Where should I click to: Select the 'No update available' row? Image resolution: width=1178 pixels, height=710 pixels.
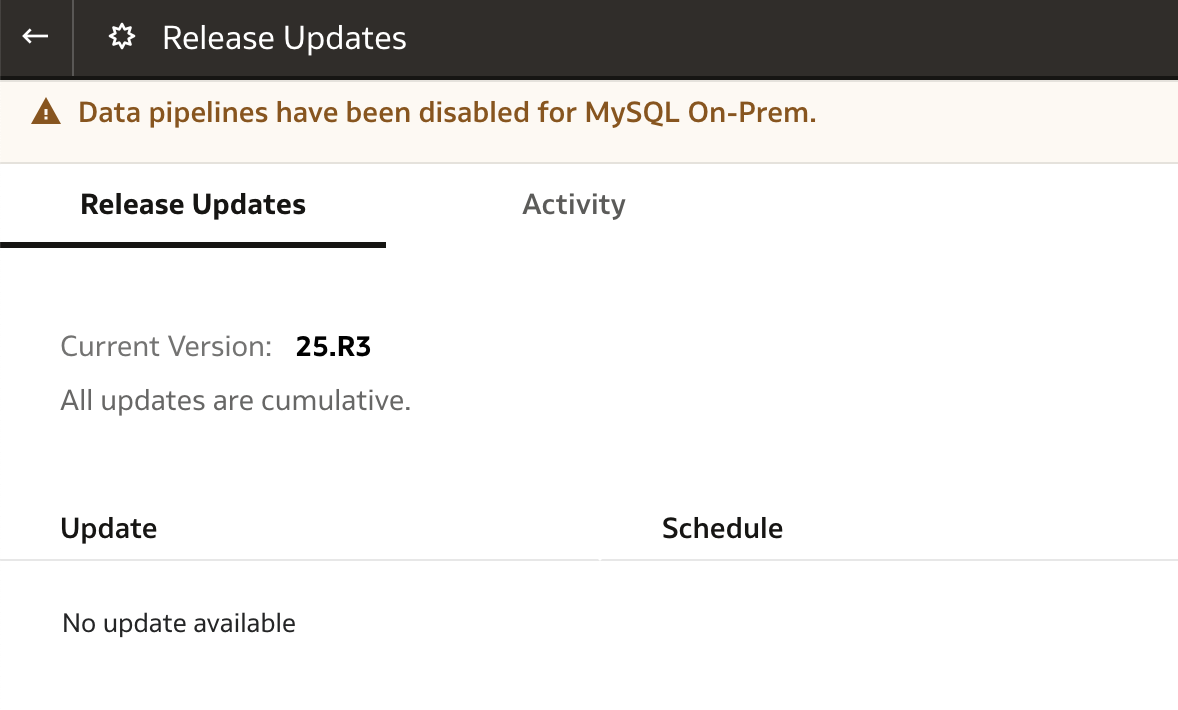(x=589, y=623)
